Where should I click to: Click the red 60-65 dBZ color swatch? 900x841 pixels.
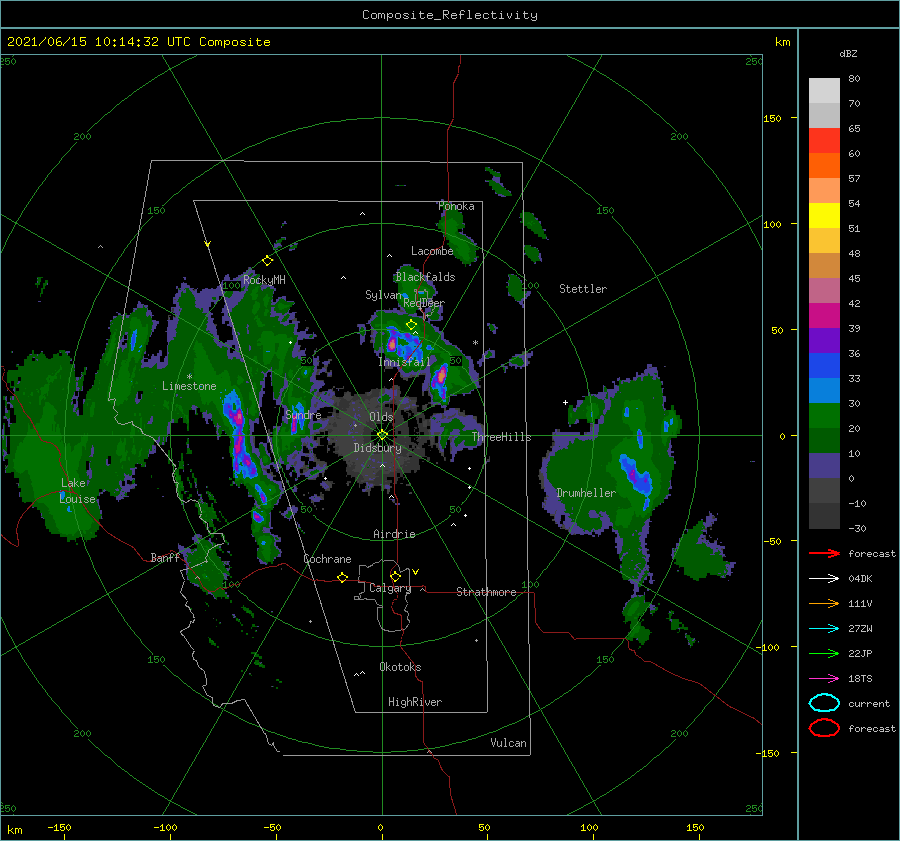[x=824, y=141]
